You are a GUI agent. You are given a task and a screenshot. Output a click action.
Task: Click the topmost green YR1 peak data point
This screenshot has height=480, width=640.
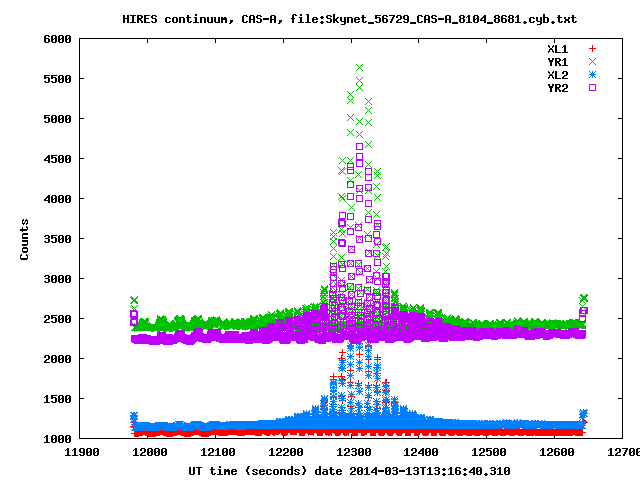359,67
